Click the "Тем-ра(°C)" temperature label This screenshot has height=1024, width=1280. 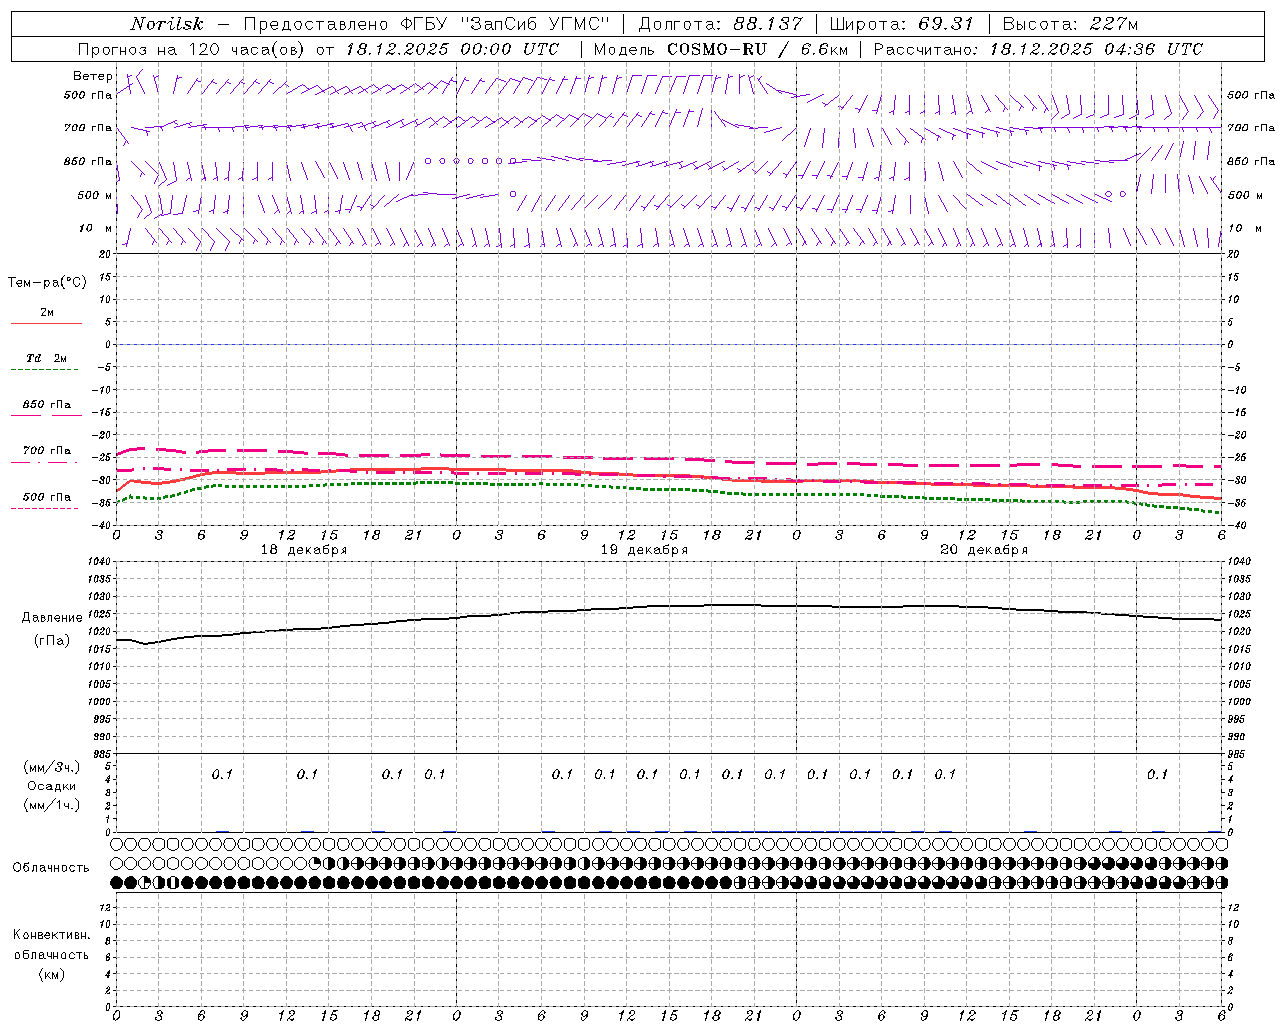click(x=47, y=283)
